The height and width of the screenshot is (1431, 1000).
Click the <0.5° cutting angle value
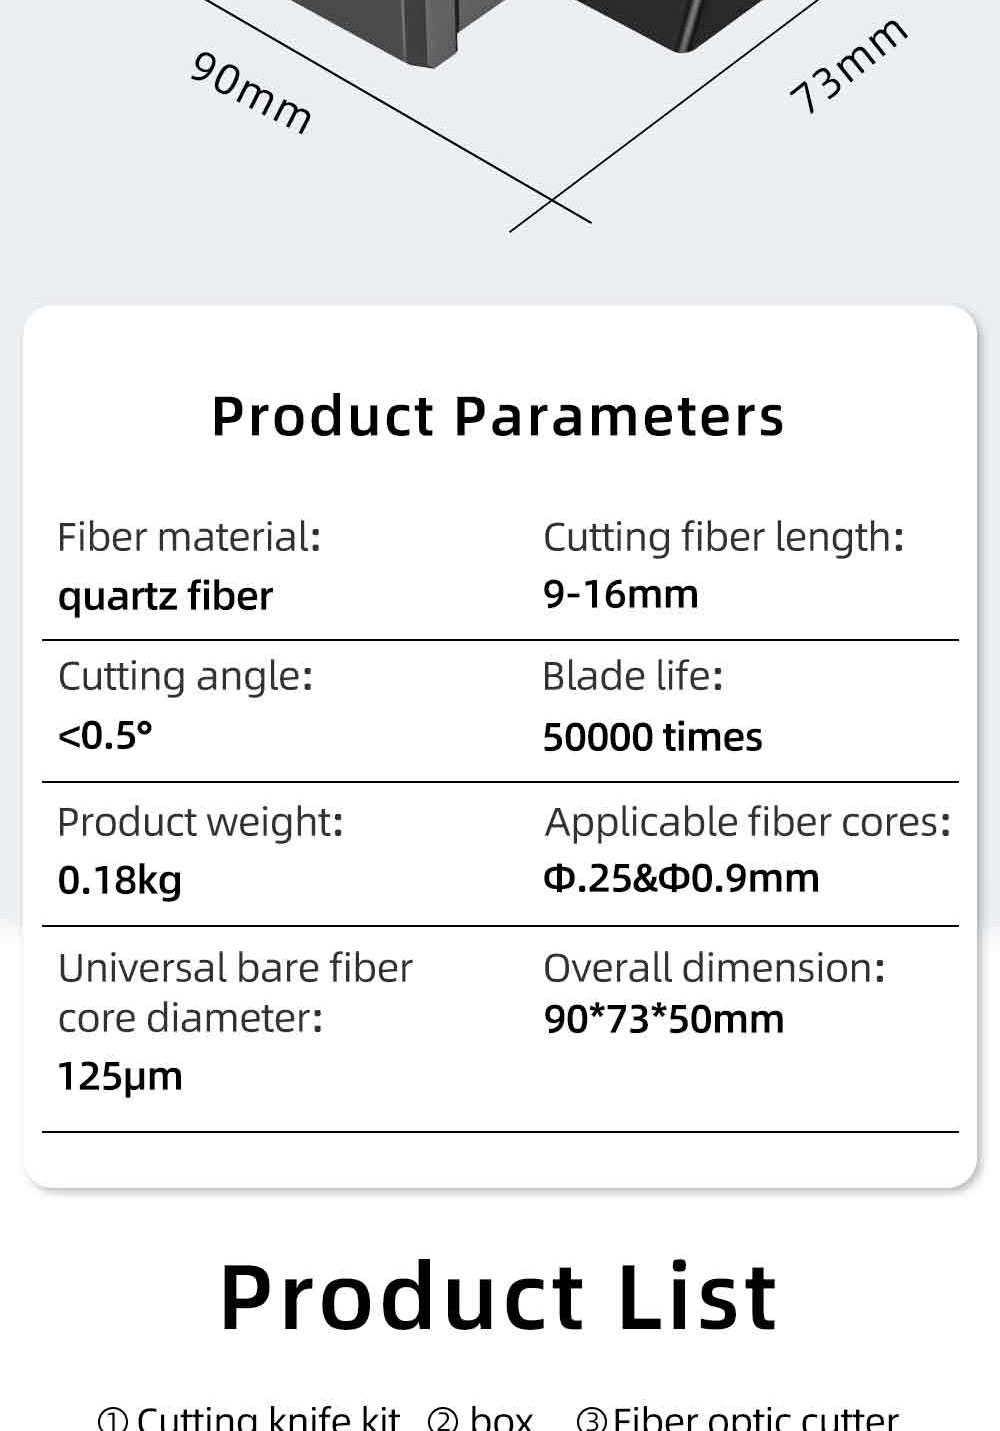pos(105,736)
